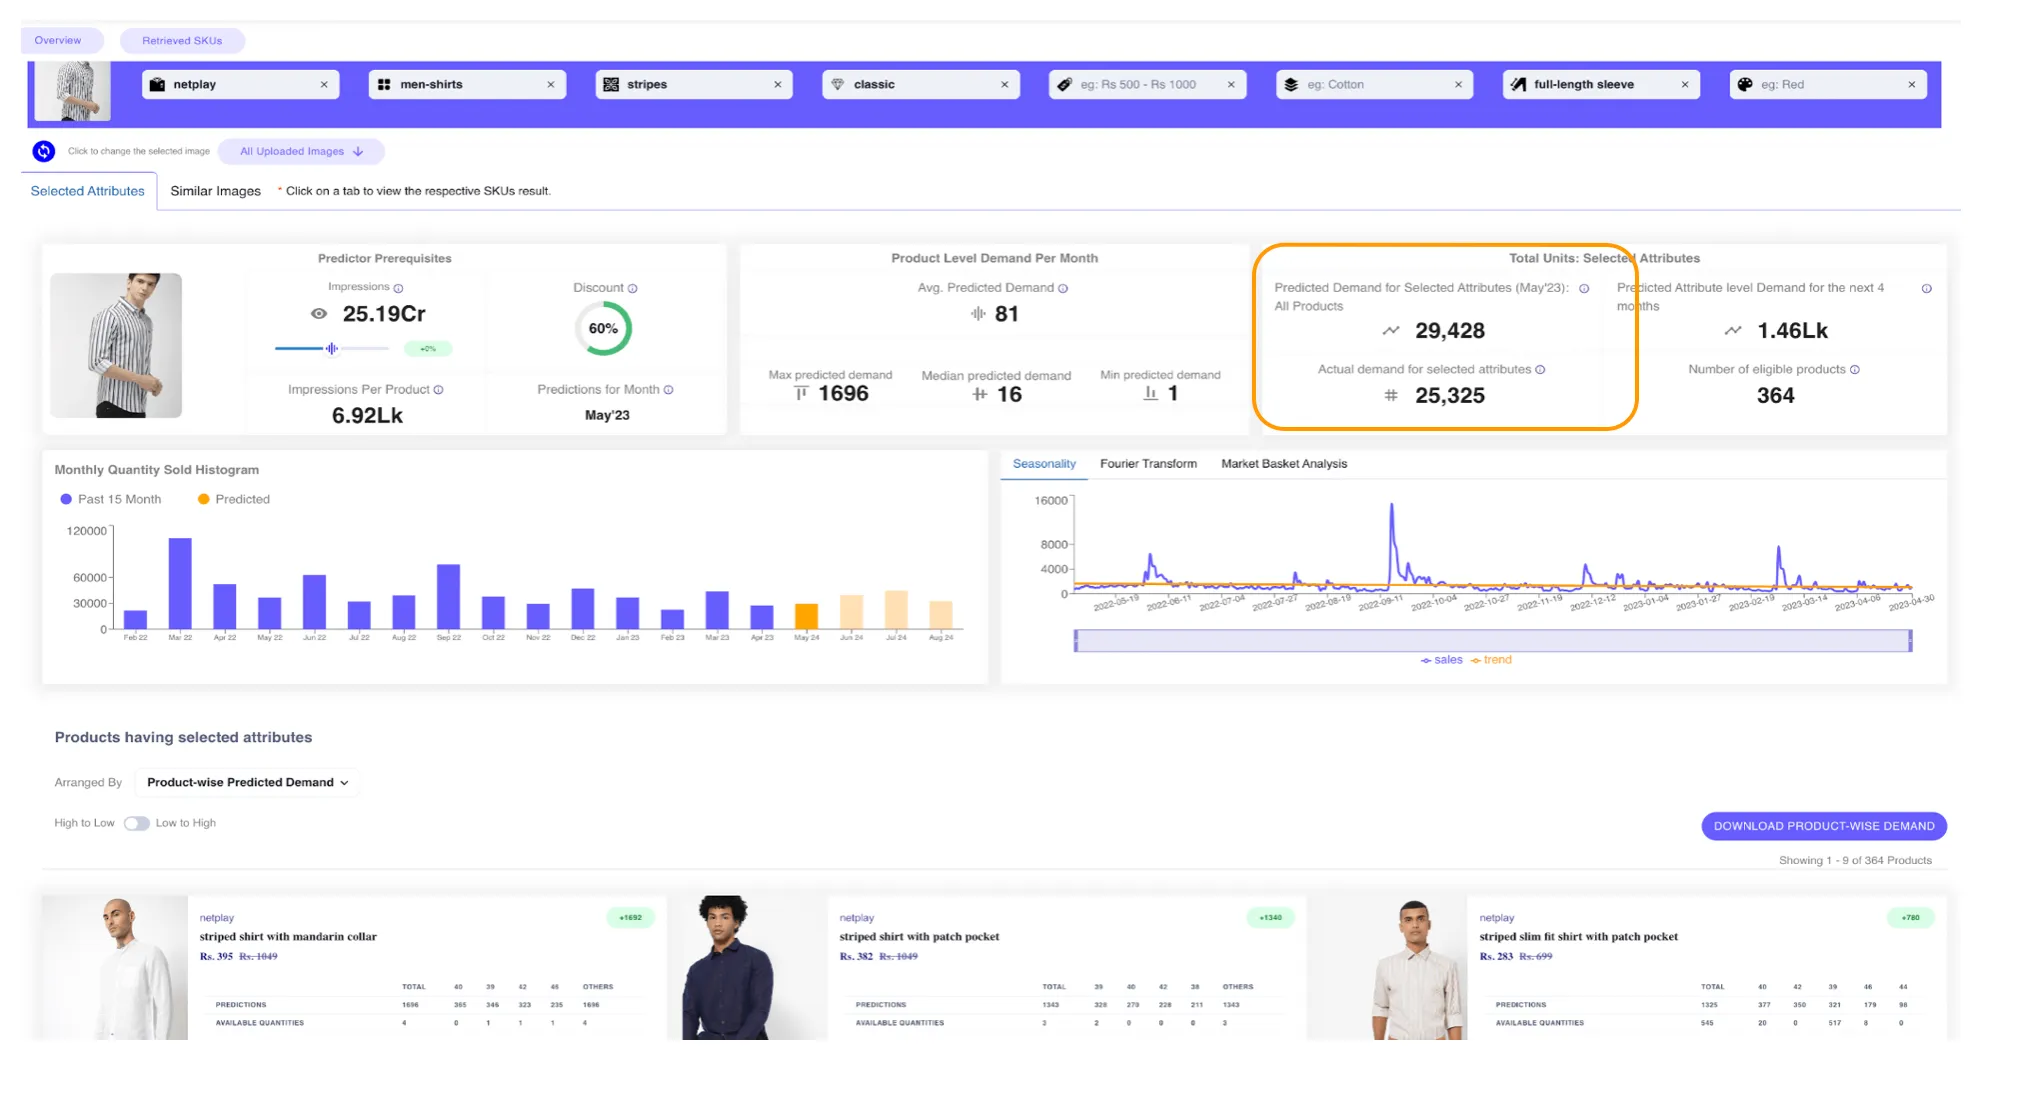Click the impressions slider handle

(331, 348)
